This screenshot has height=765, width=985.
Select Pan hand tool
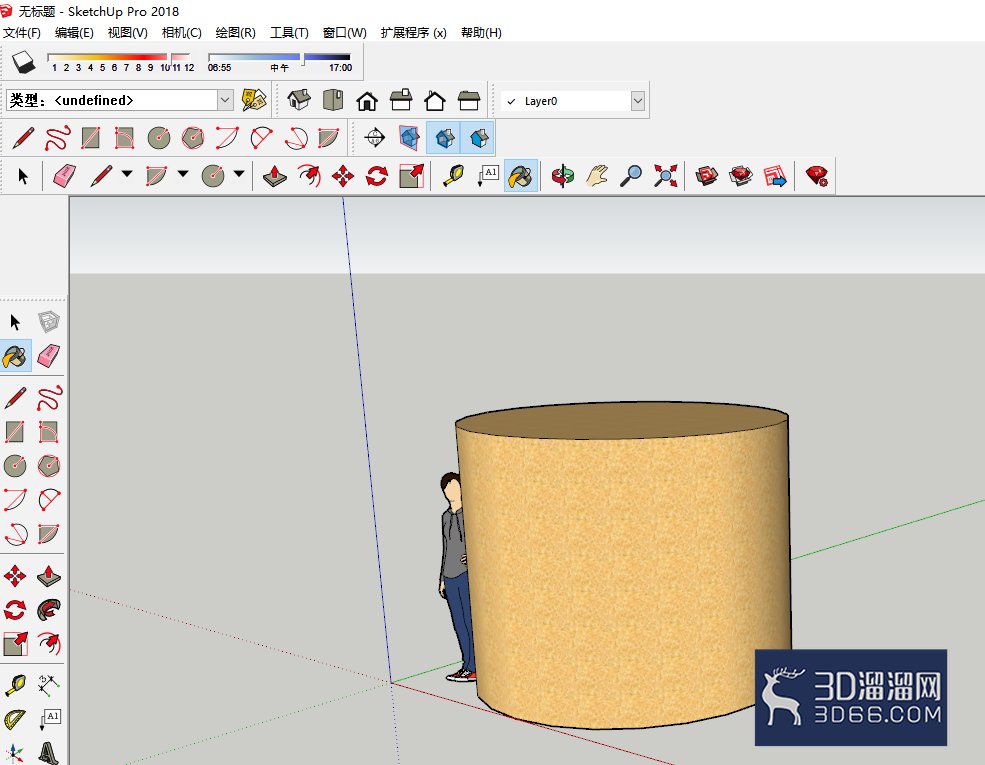coord(597,176)
